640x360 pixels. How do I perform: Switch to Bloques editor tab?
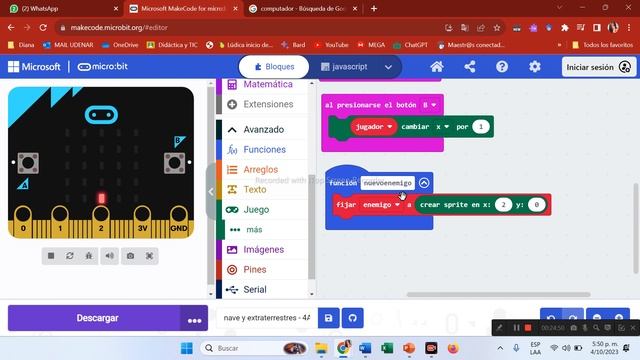coord(274,67)
